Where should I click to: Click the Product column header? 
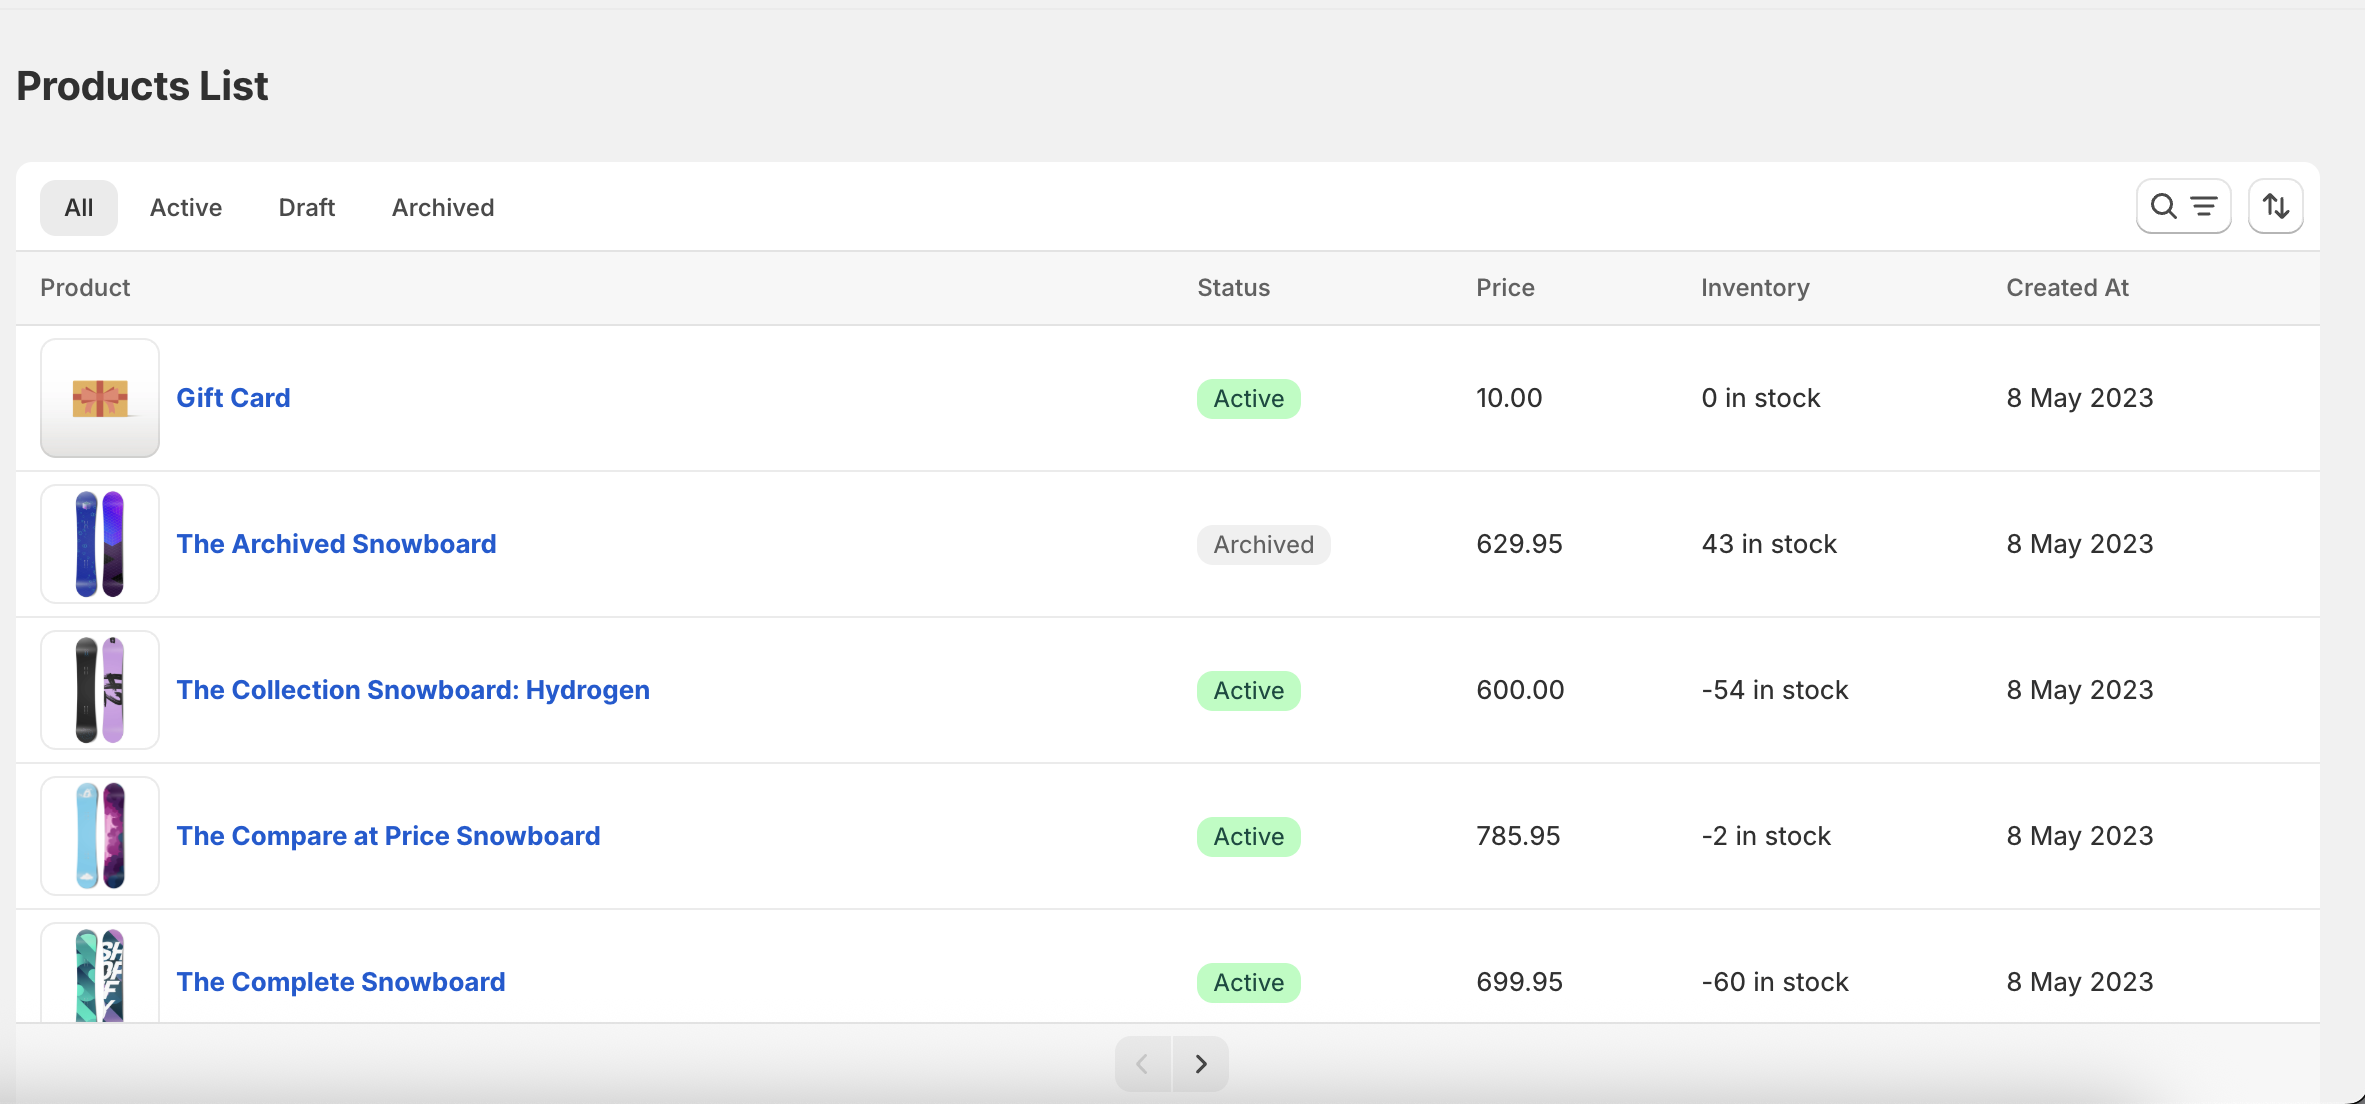(85, 288)
